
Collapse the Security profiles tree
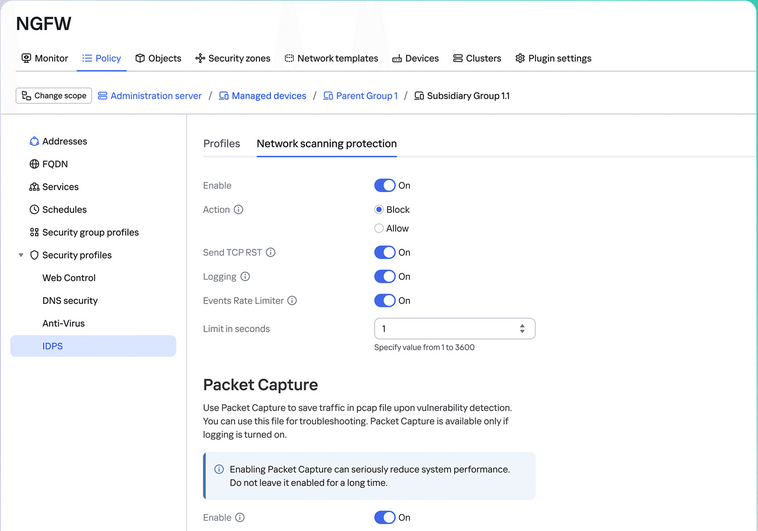coord(21,255)
